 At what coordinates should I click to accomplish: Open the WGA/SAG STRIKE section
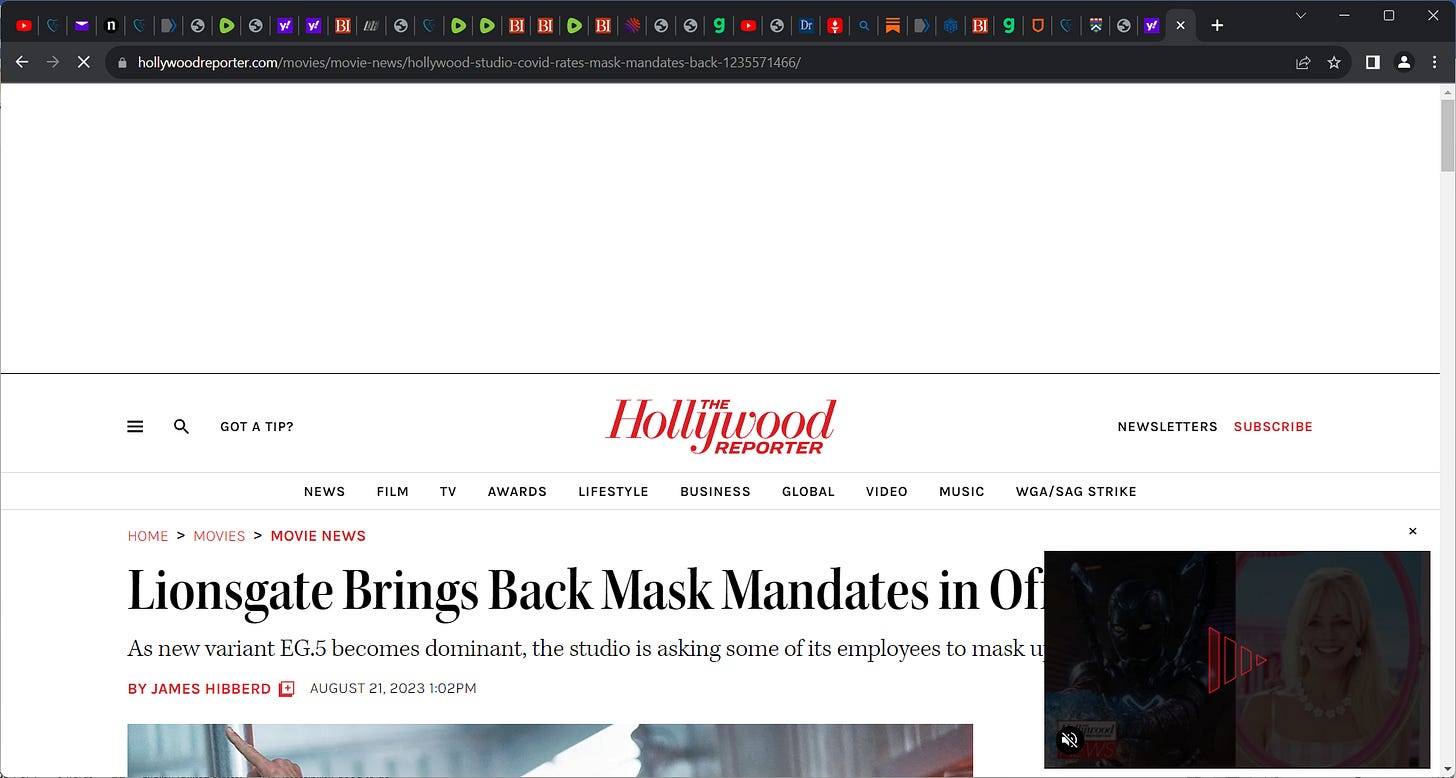click(x=1076, y=491)
